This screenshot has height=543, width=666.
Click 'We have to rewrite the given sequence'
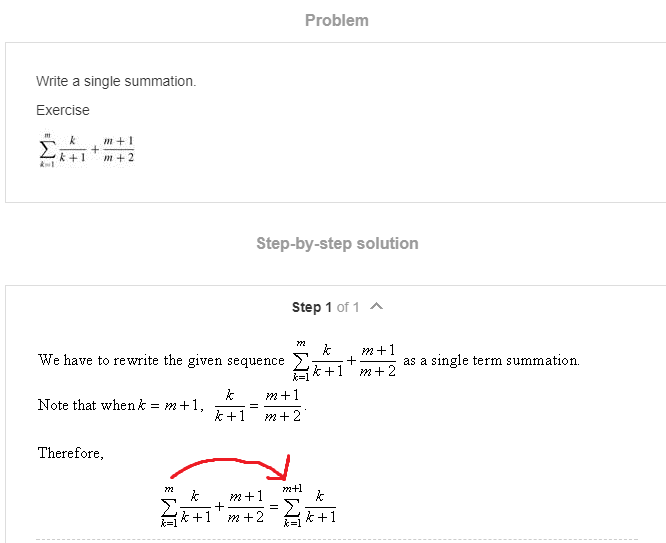point(161,360)
